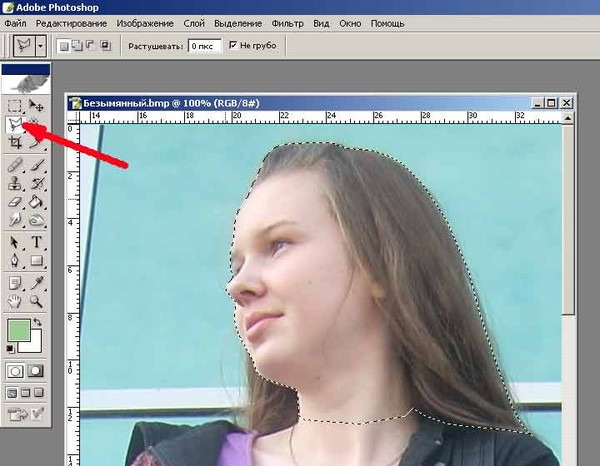Click the document's vertical scrollbar up arrow

click(568, 118)
